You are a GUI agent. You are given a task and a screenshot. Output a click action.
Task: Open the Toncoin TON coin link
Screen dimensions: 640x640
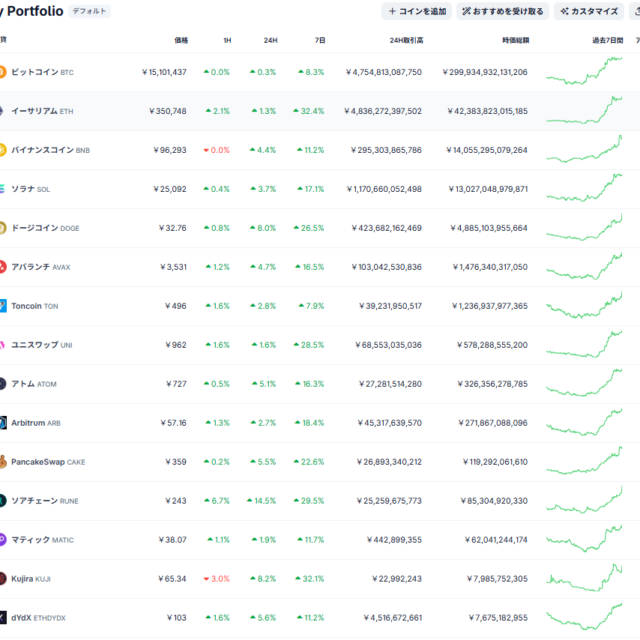35,306
